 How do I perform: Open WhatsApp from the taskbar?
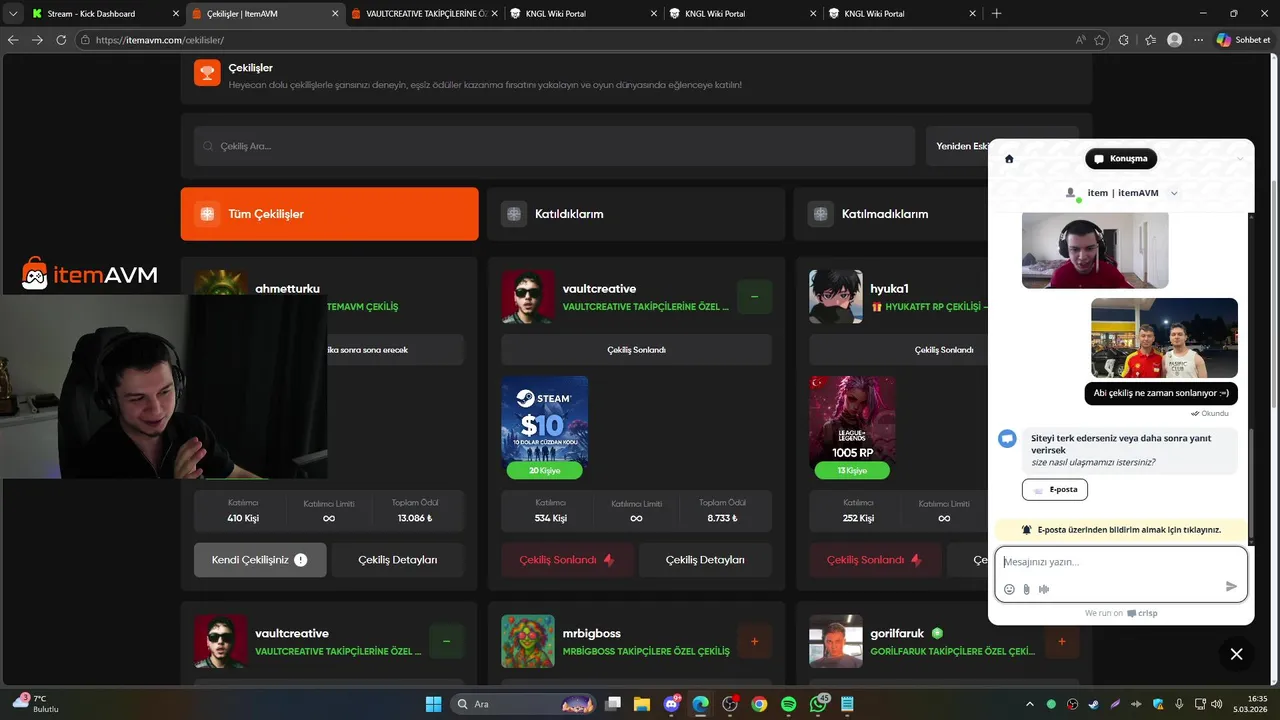coord(818,704)
